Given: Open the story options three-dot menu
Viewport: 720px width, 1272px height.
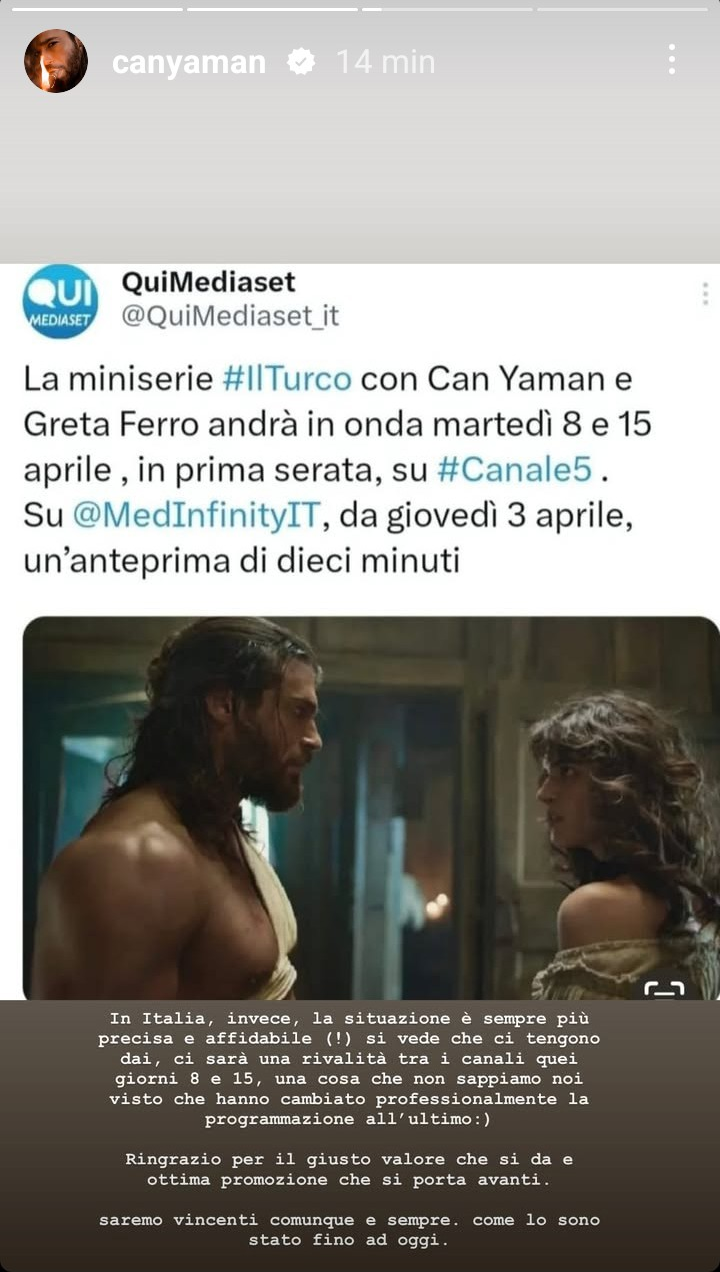Looking at the screenshot, I should click(x=672, y=60).
